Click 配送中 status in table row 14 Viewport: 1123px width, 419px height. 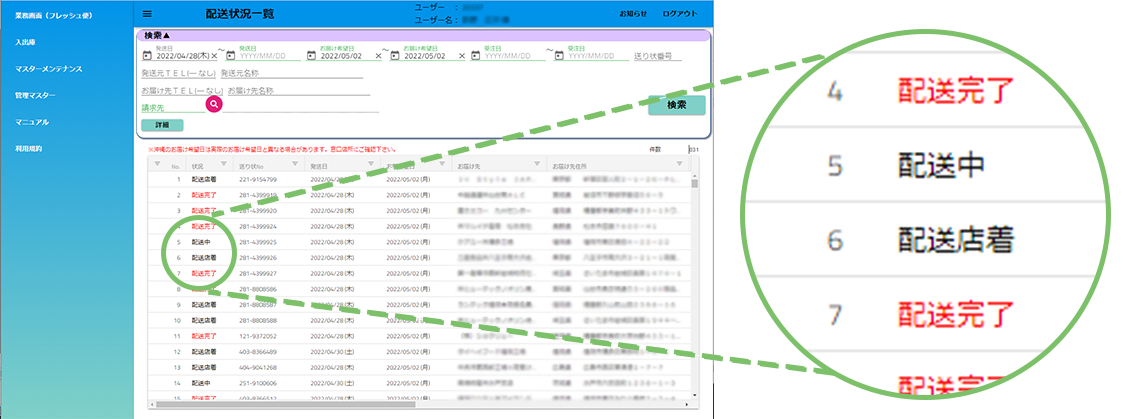click(201, 382)
